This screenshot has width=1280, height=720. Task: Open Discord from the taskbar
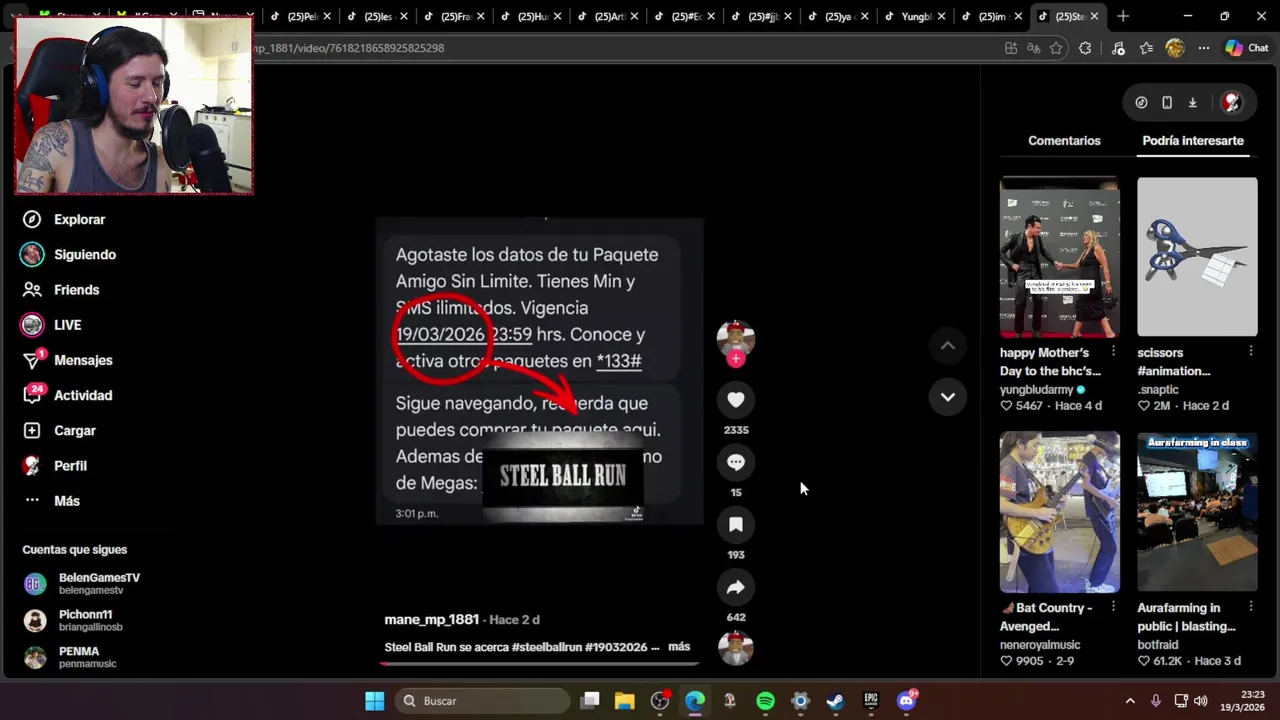[x=906, y=701]
